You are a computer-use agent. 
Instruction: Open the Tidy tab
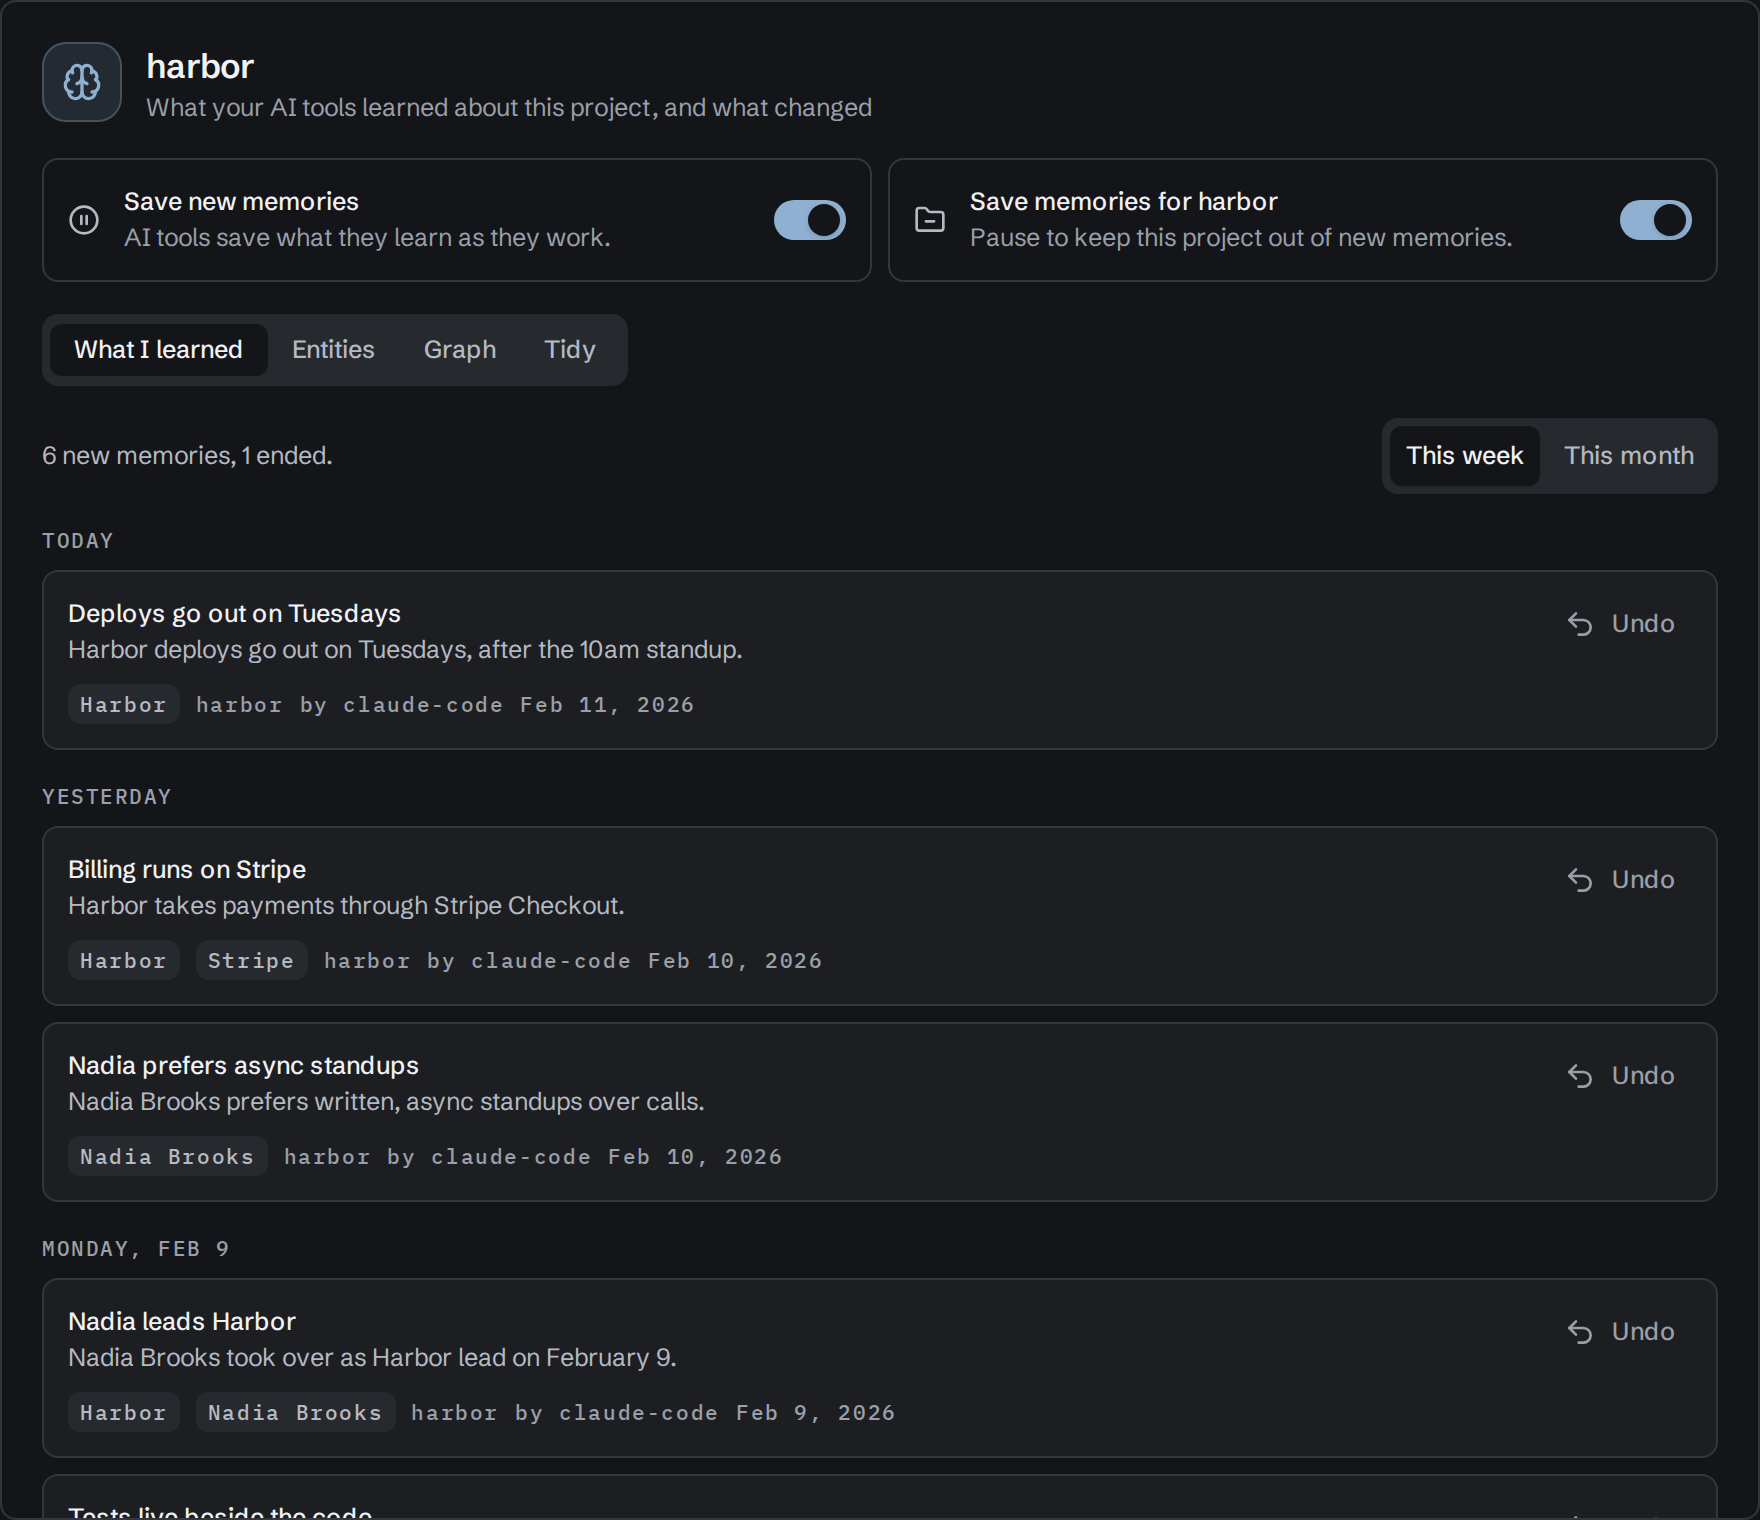[x=570, y=350]
